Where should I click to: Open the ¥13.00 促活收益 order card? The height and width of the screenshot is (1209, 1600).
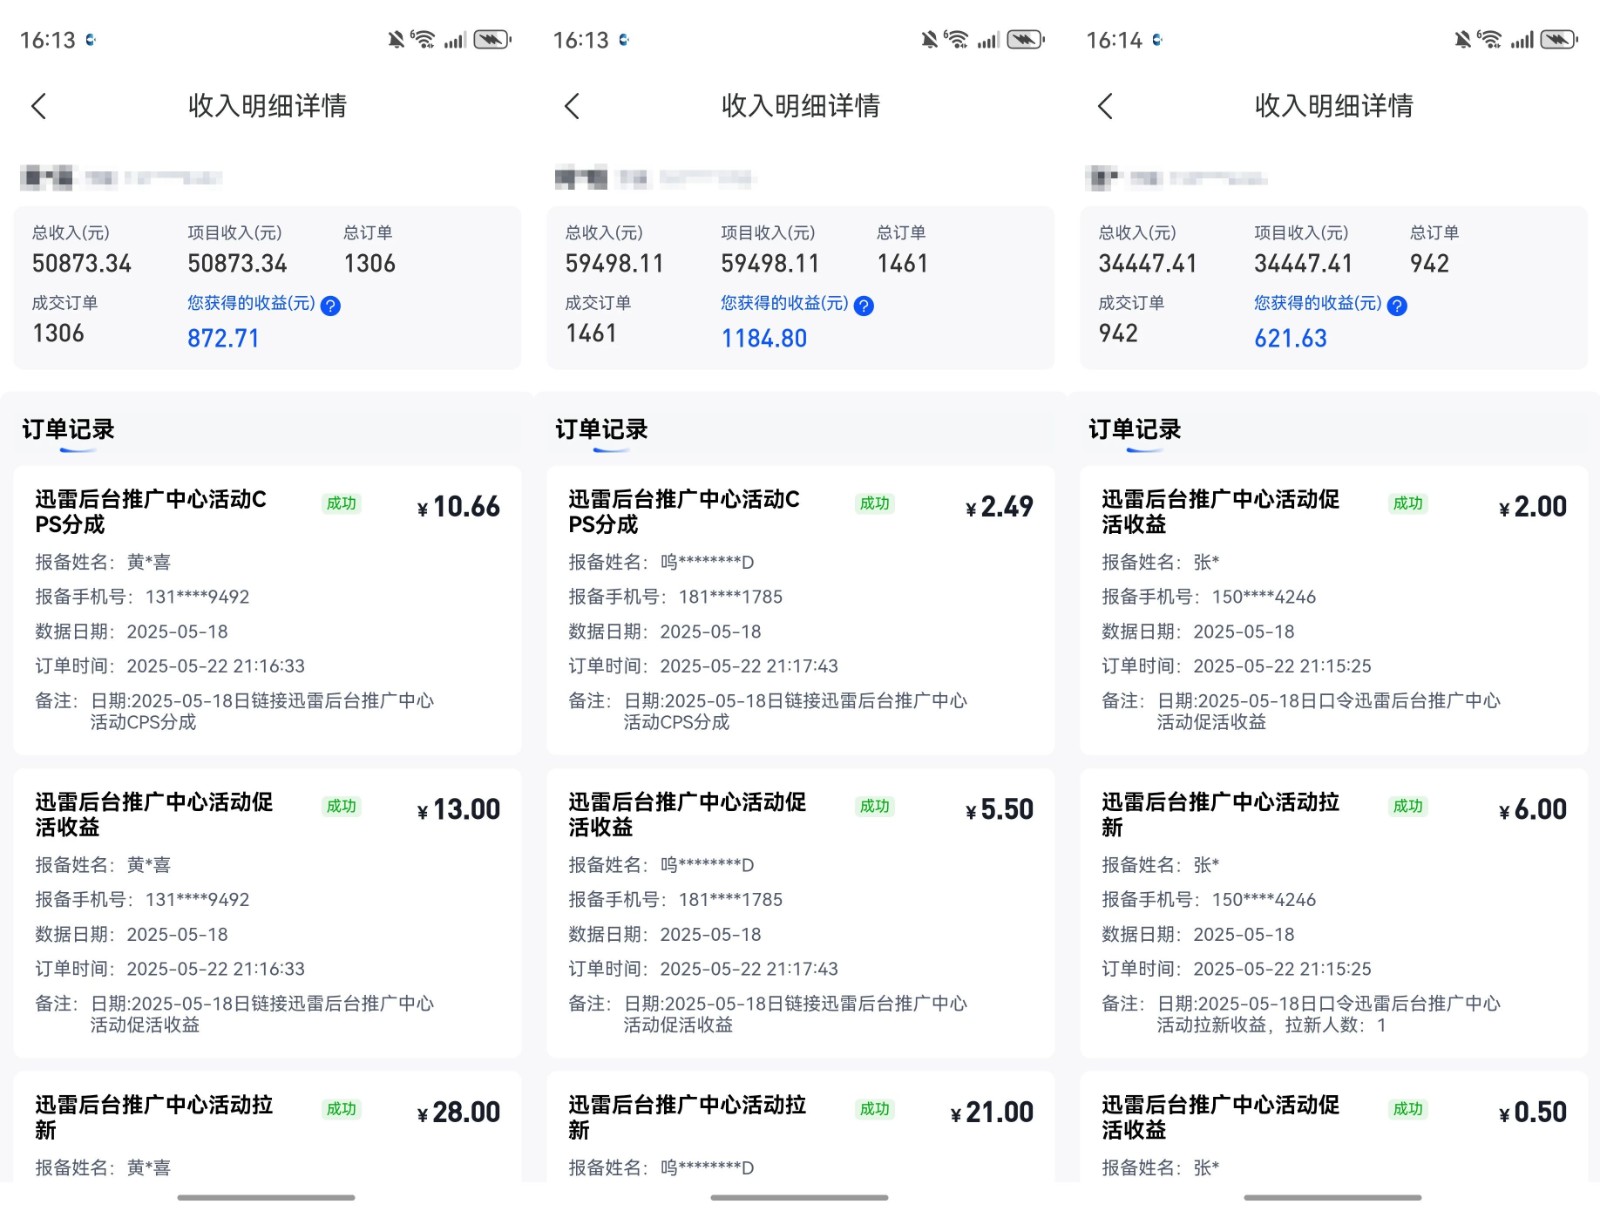pyautogui.click(x=267, y=912)
